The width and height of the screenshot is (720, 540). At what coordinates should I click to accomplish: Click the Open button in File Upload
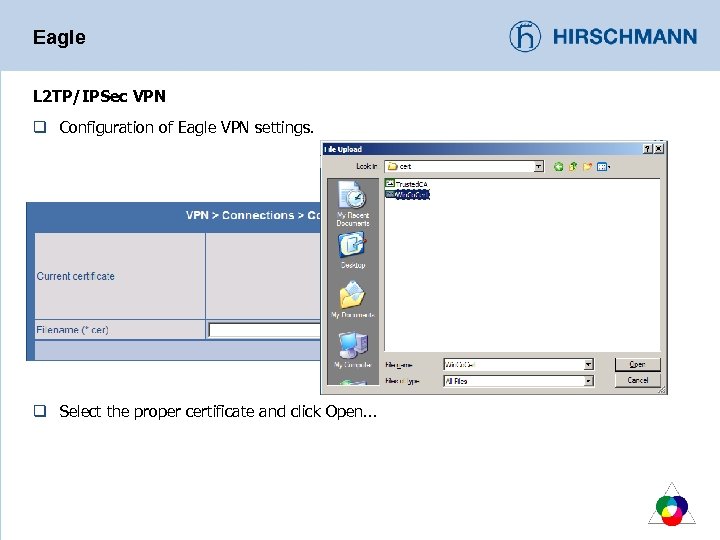[x=637, y=364]
